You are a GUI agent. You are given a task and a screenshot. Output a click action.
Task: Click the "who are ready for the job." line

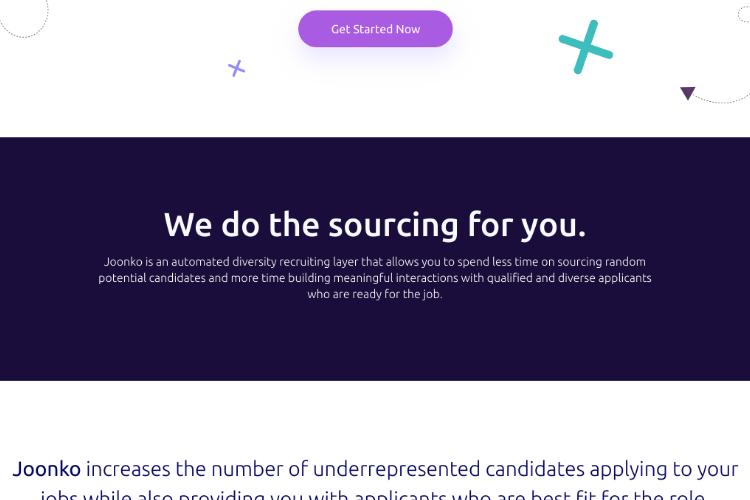(x=375, y=294)
